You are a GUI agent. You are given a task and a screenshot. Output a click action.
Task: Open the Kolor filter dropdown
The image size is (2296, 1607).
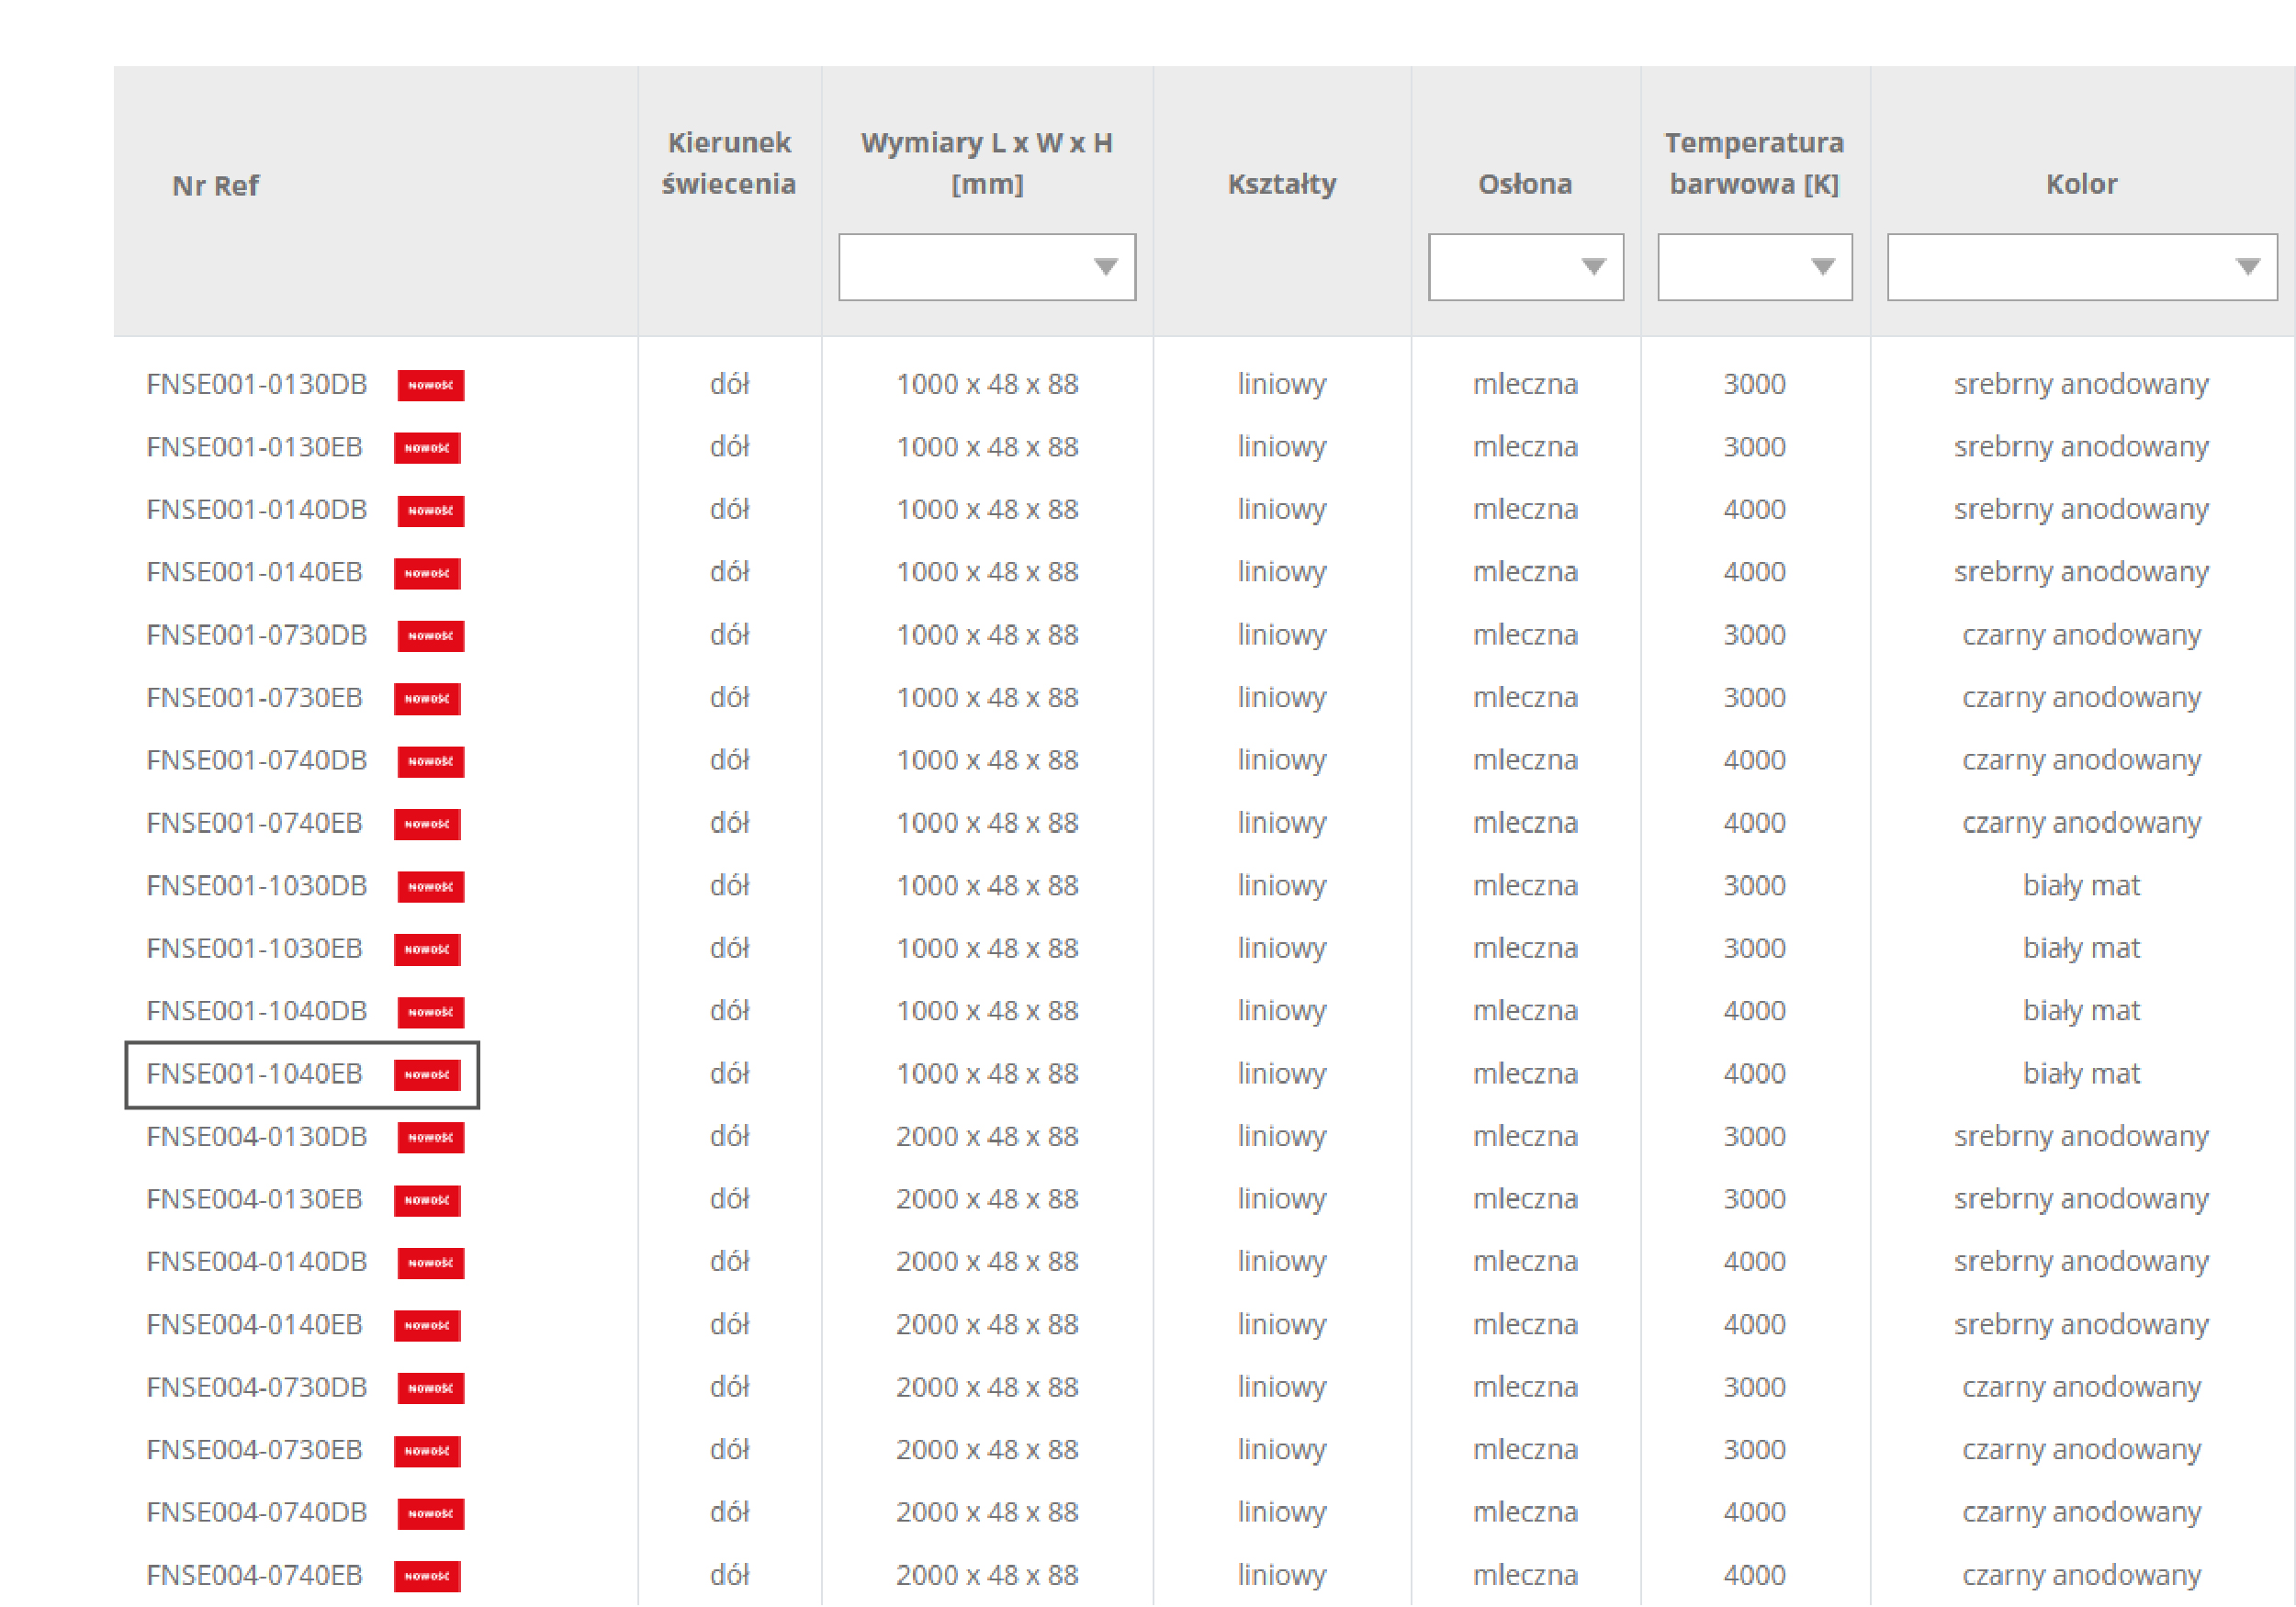point(2082,267)
